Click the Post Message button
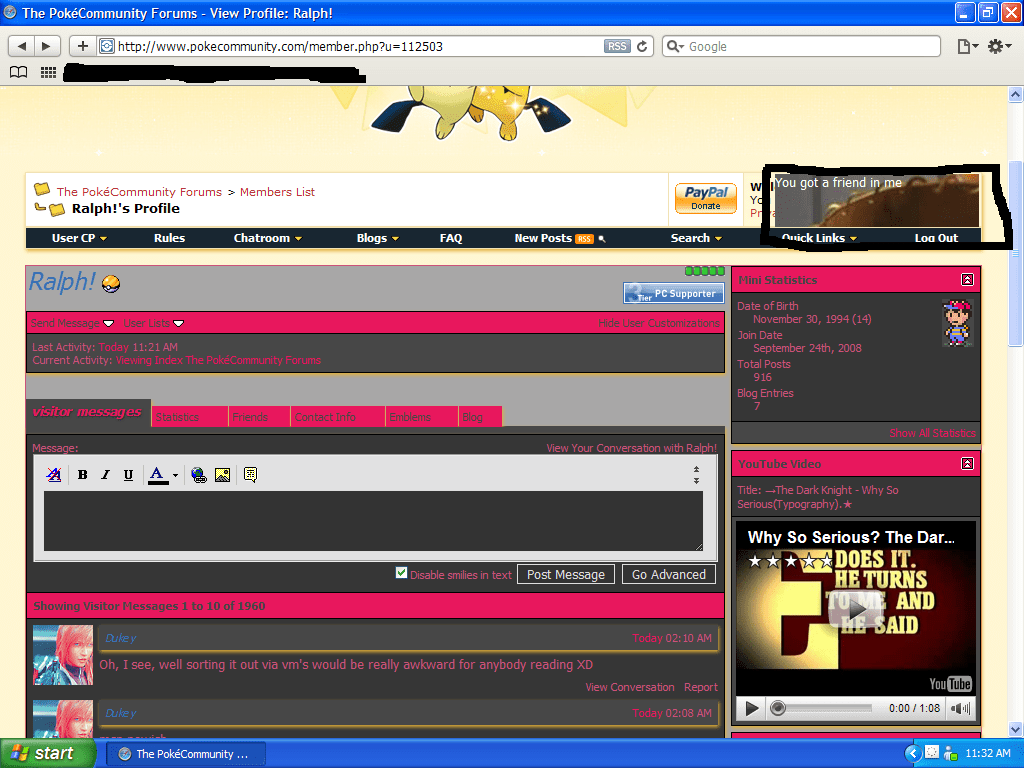Image resolution: width=1024 pixels, height=768 pixels. pos(566,575)
